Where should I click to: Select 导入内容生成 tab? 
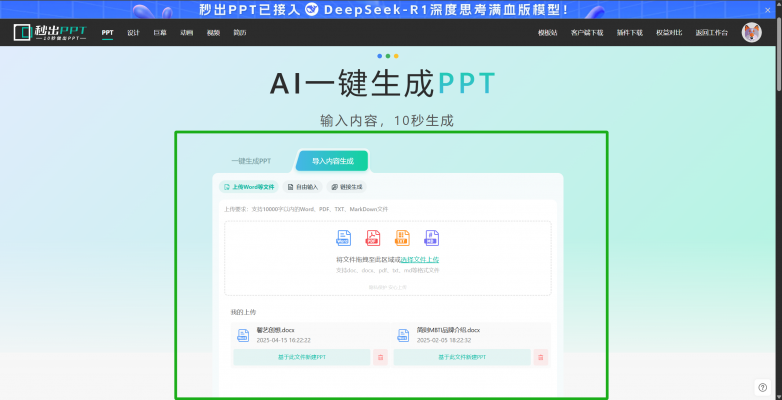pos(333,161)
